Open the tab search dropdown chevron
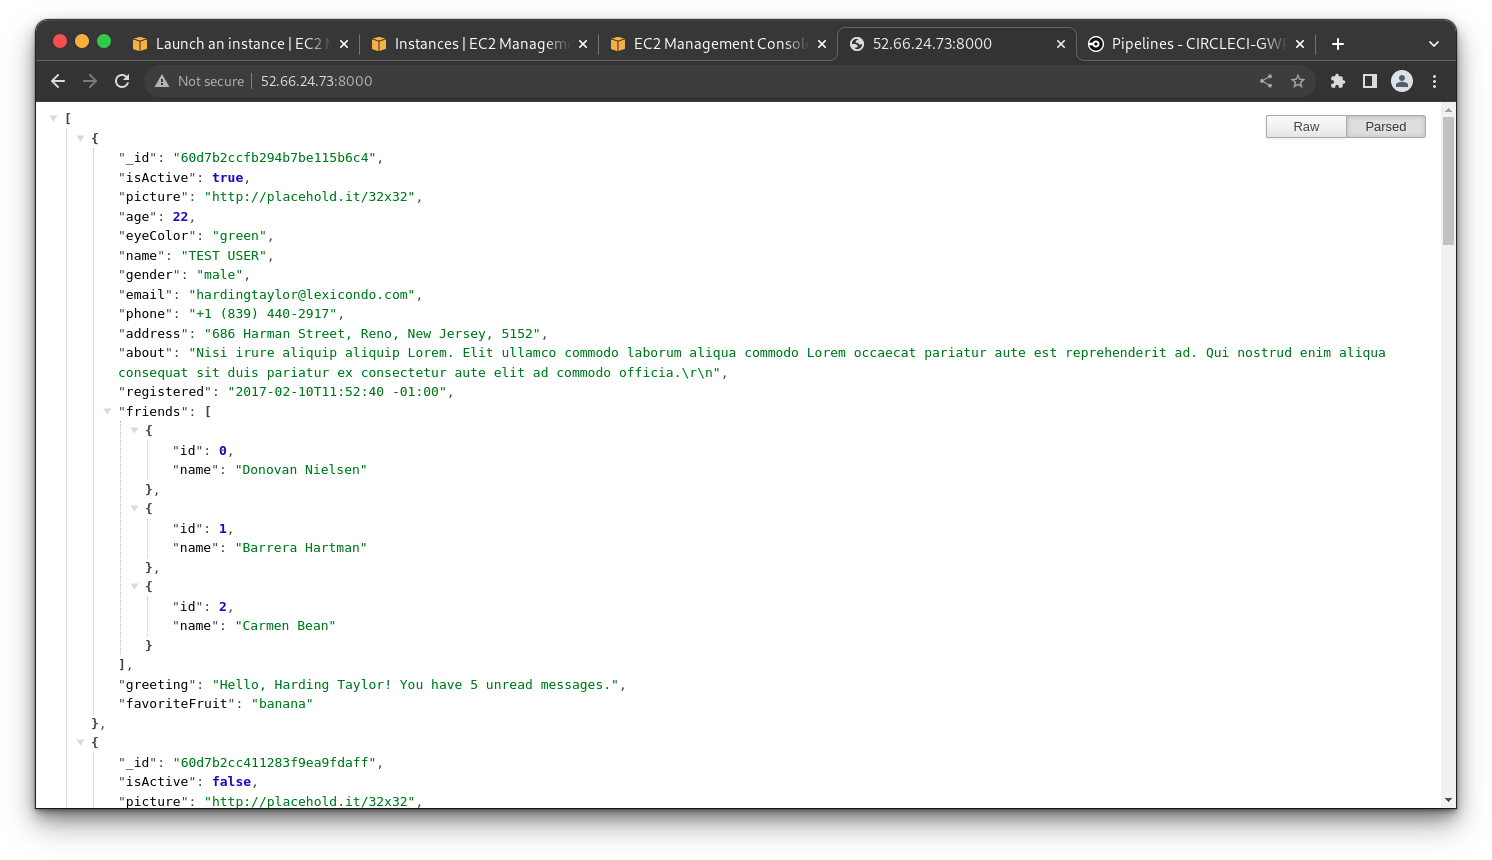This screenshot has height=860, width=1492. tap(1434, 44)
